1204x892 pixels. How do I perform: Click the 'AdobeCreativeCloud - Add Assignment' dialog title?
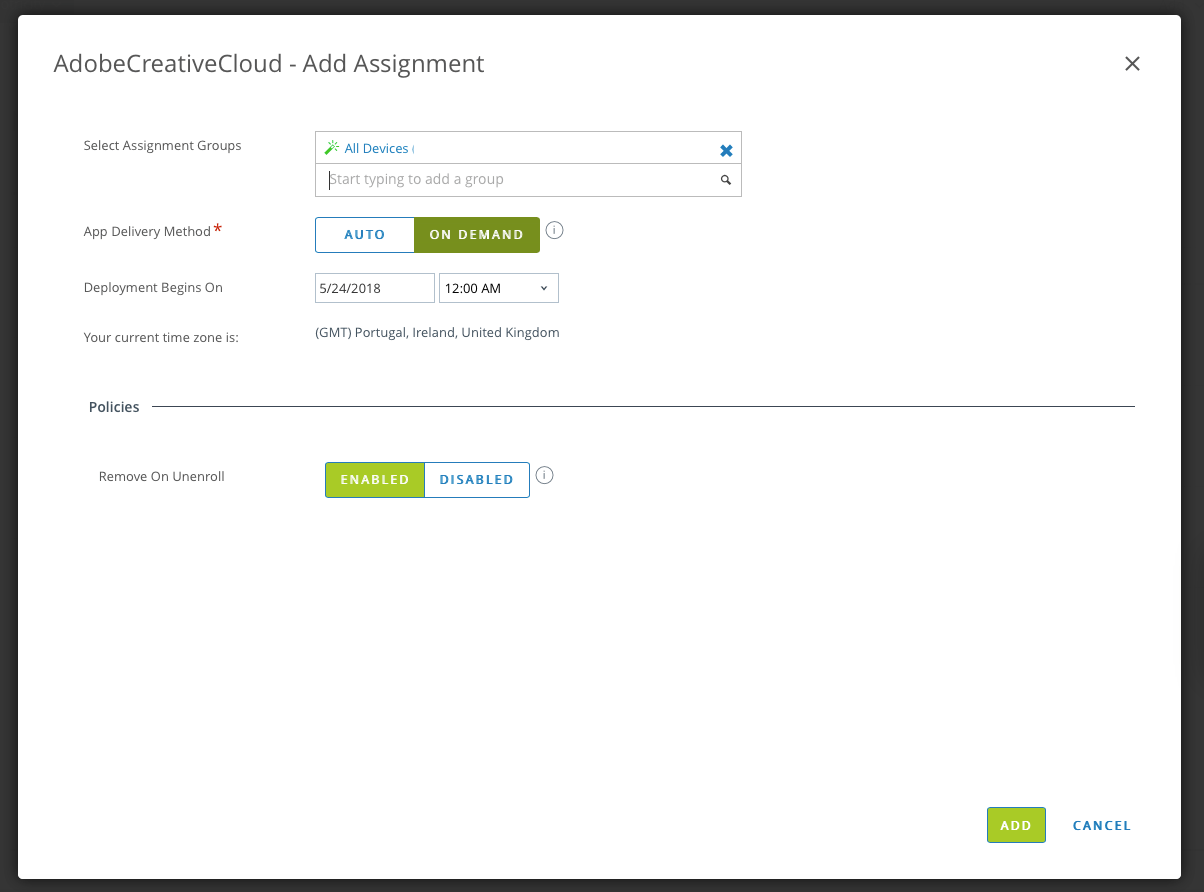tap(269, 64)
